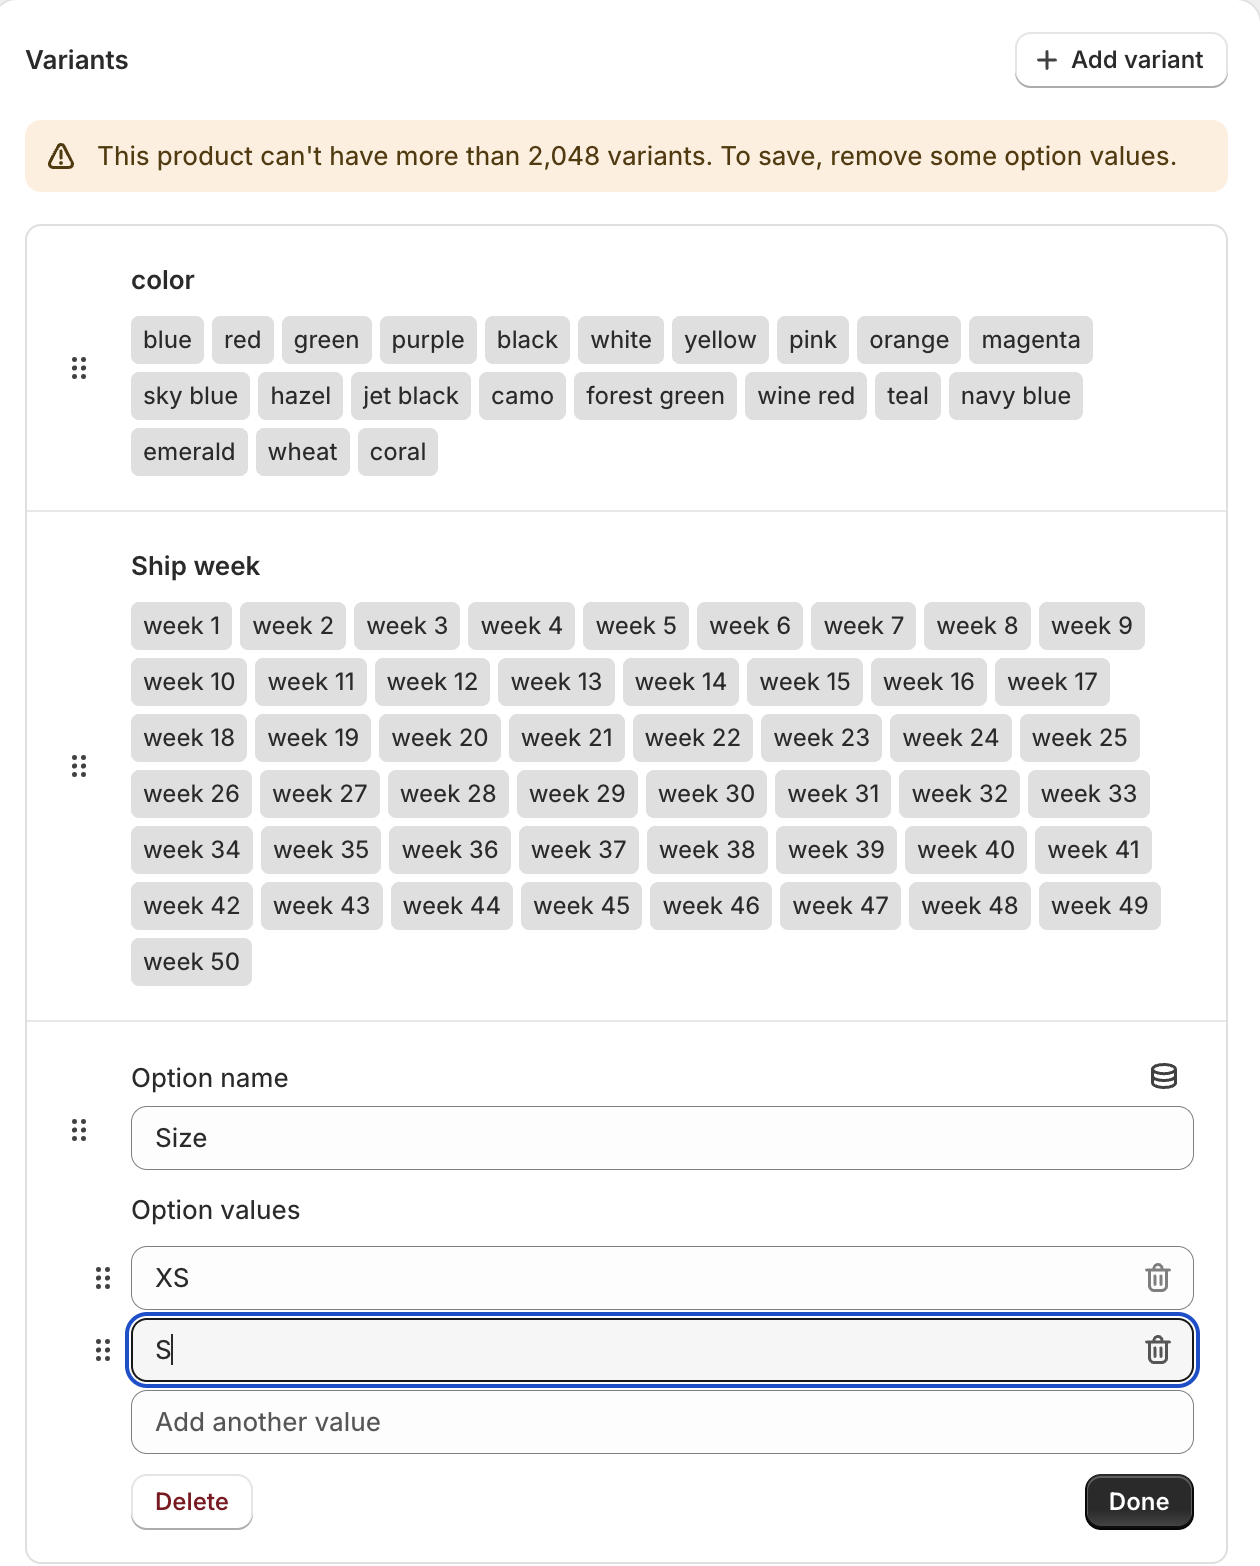Click the week 25 tag
The width and height of the screenshot is (1260, 1566).
pos(1079,738)
